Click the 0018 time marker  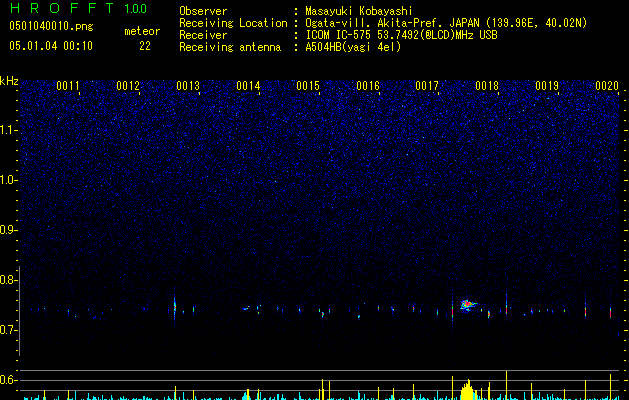point(487,86)
